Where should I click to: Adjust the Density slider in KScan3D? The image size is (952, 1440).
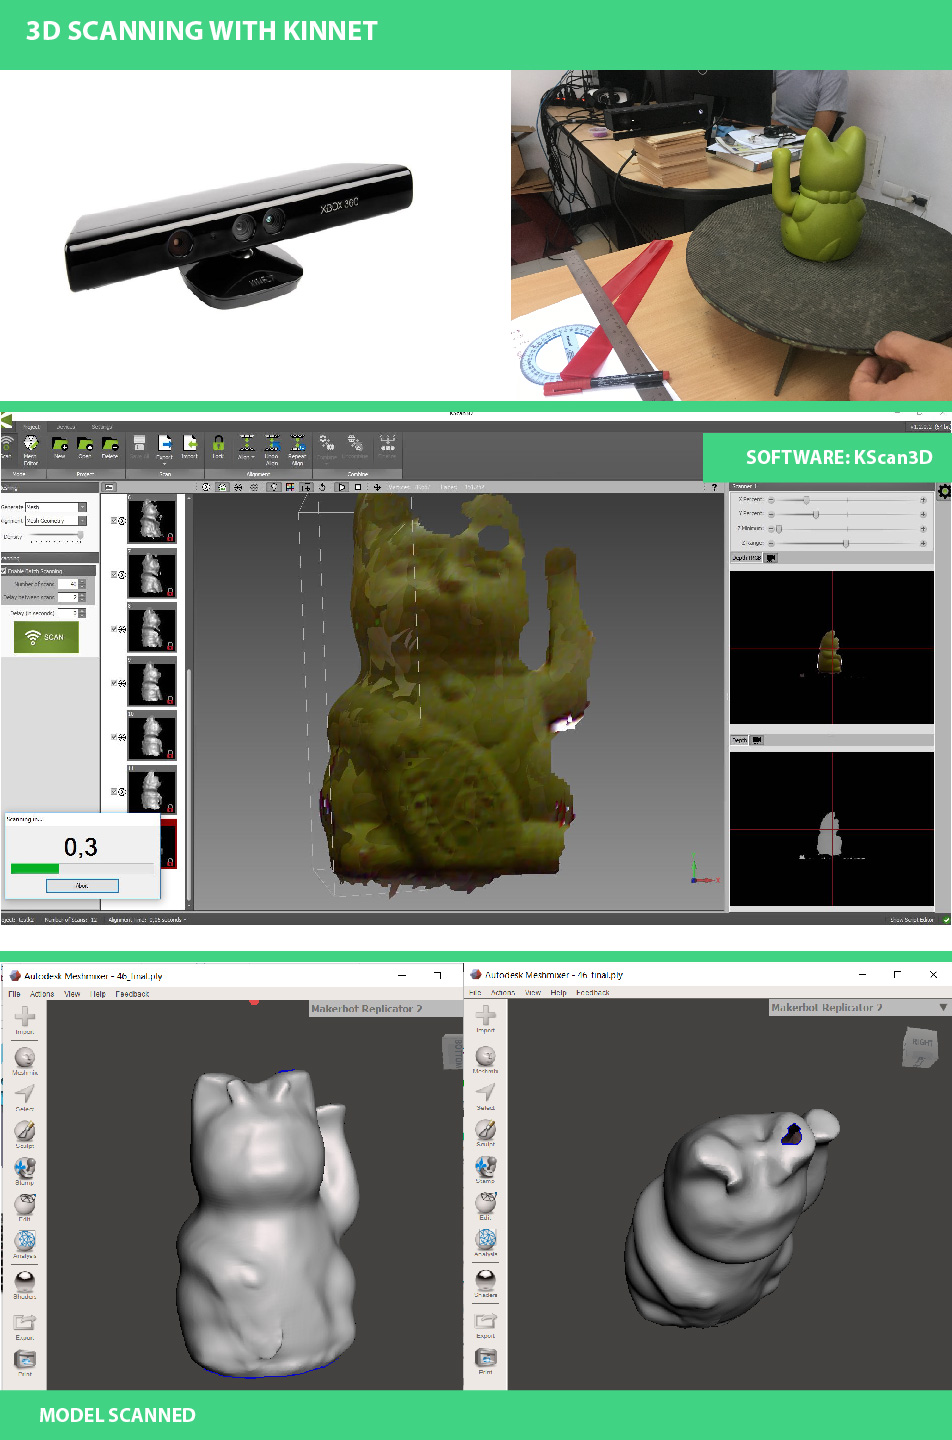coord(55,537)
